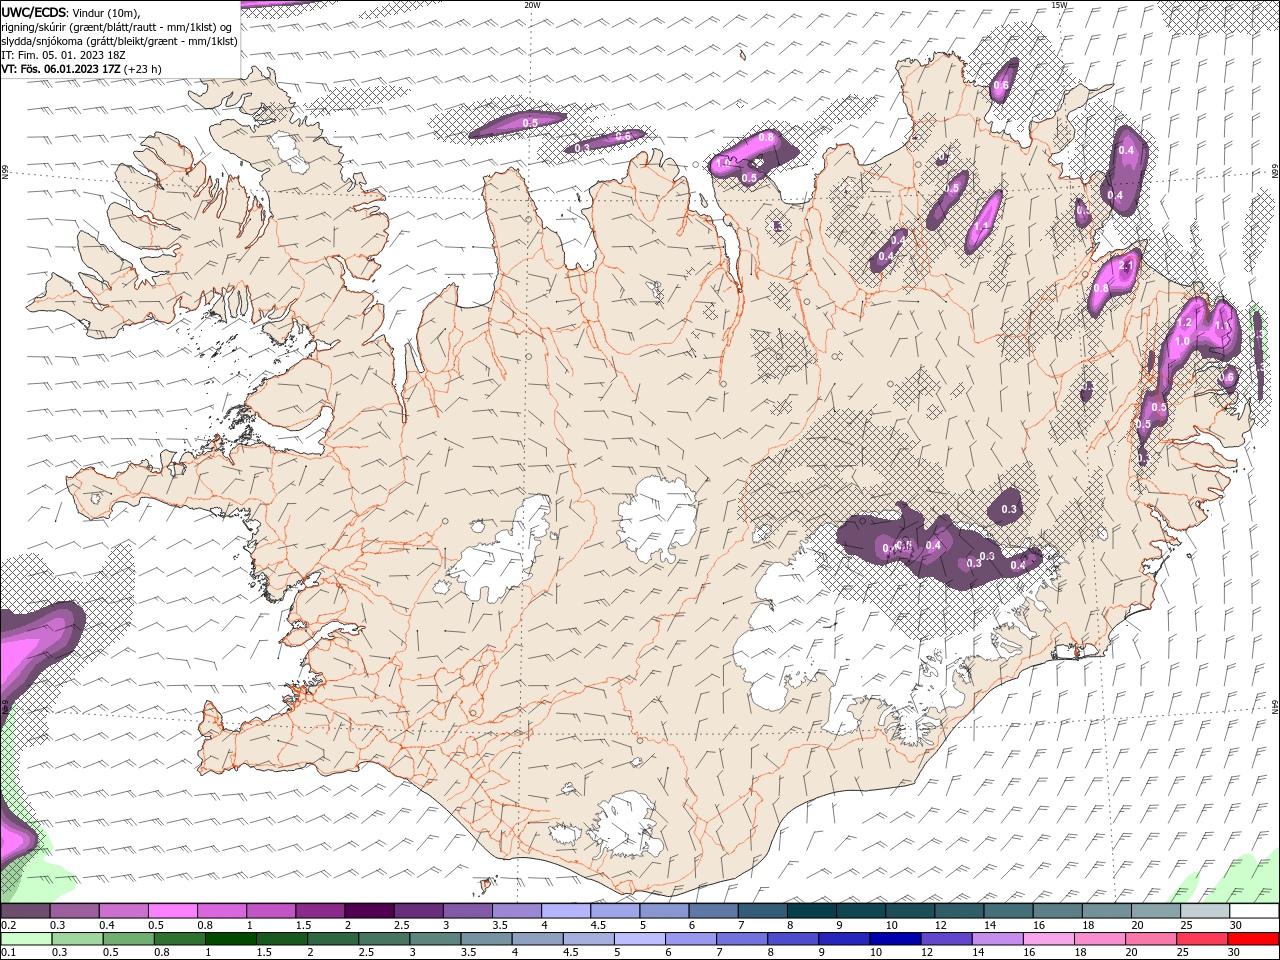Viewport: 1280px width, 960px height.
Task: Pick the white 30 swatch in upper legend
Action: [1254, 911]
